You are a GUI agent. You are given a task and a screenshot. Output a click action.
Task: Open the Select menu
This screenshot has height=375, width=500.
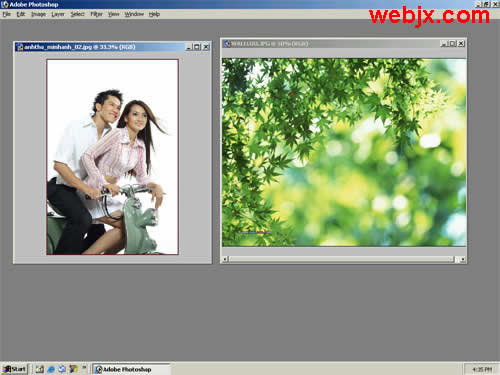tap(77, 14)
